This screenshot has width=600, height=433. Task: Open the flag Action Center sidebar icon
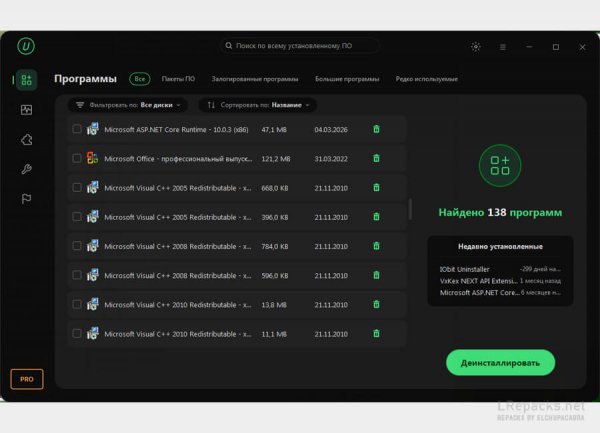pyautogui.click(x=26, y=199)
